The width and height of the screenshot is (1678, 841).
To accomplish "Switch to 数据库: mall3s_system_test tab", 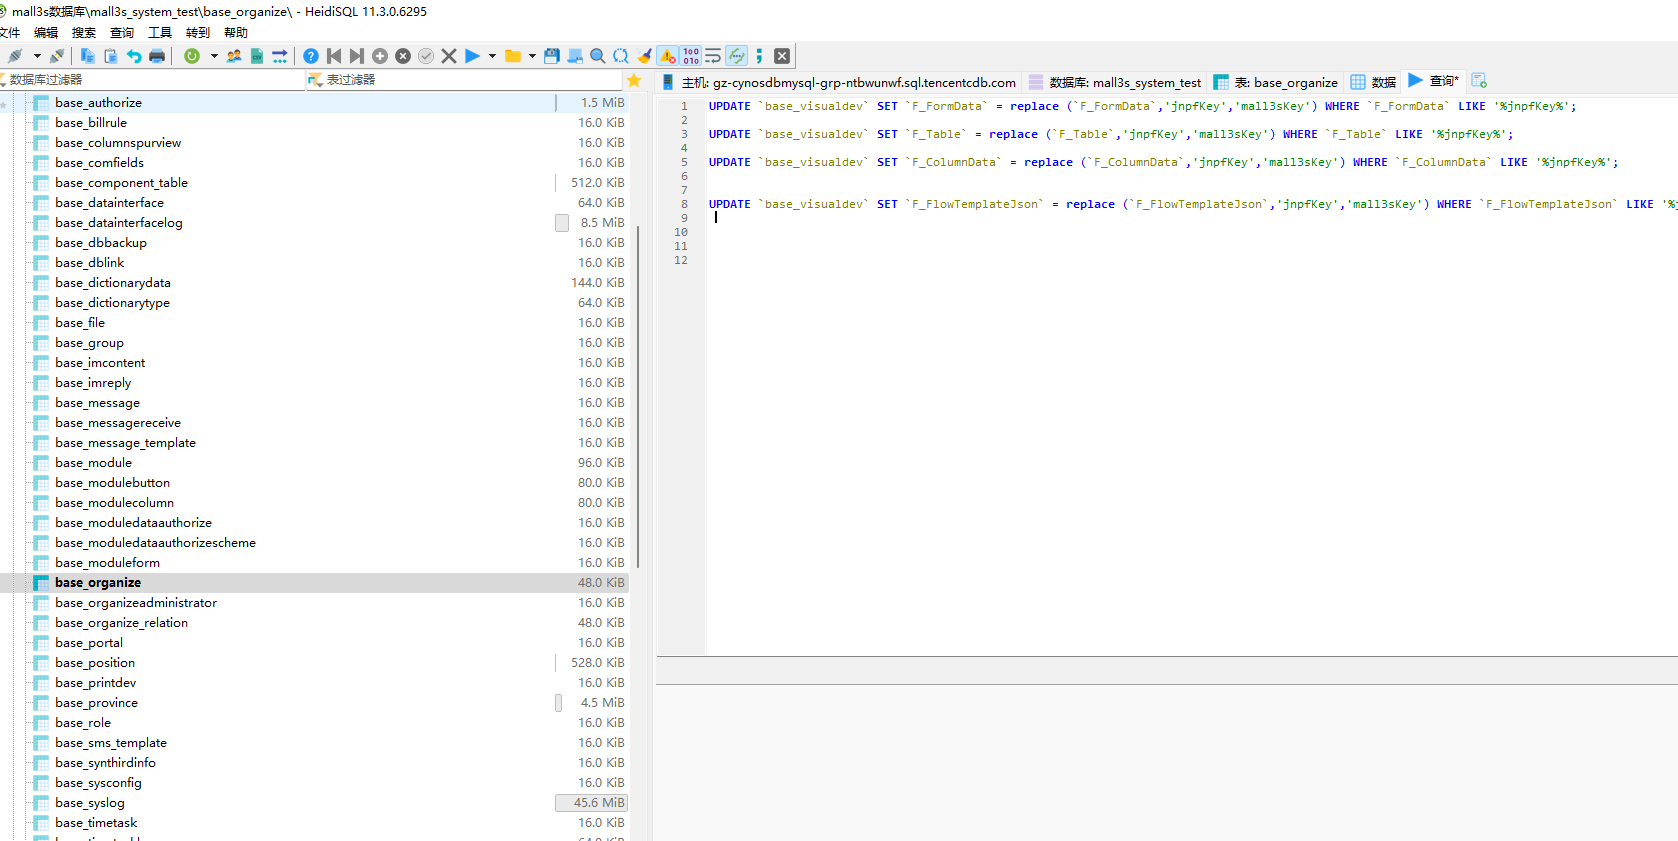I will [1115, 82].
